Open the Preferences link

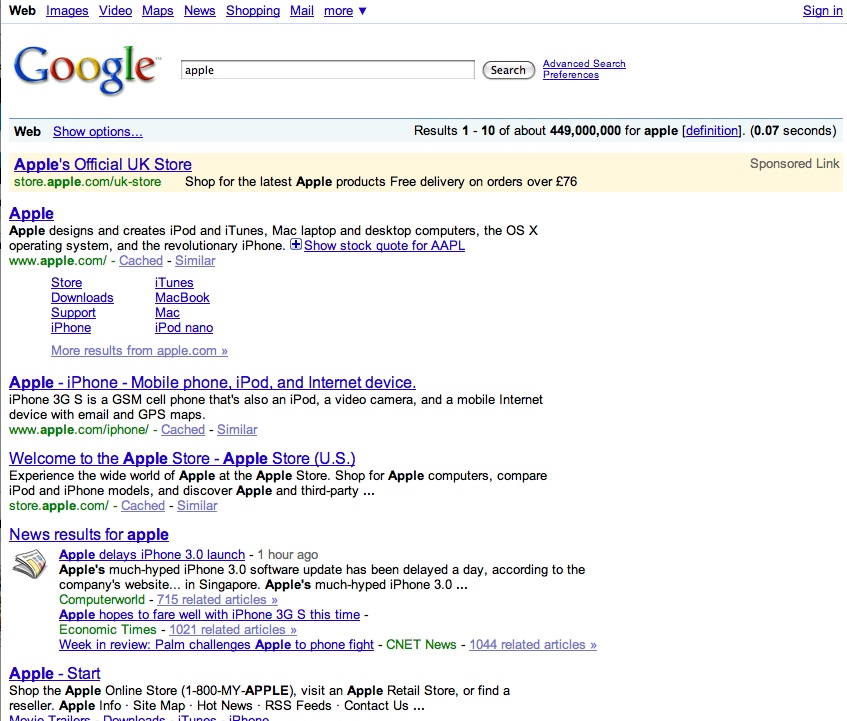pos(571,75)
